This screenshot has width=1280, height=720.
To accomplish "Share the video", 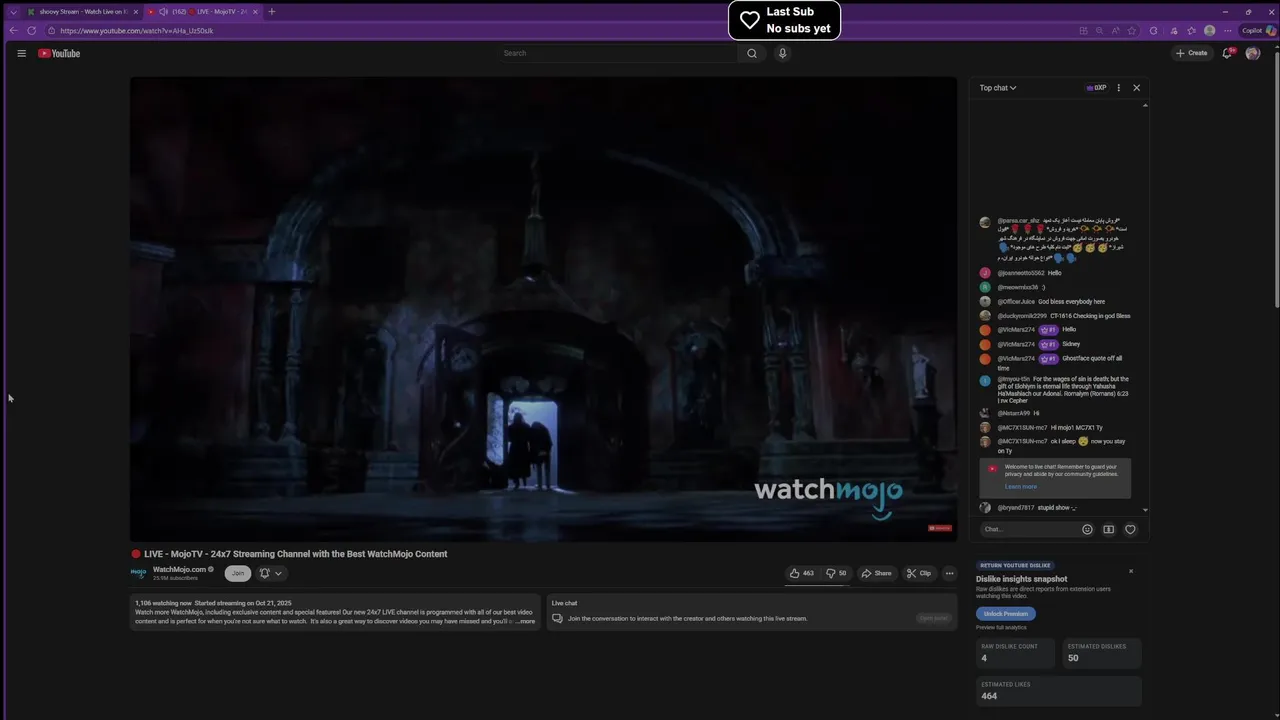I will 876,573.
